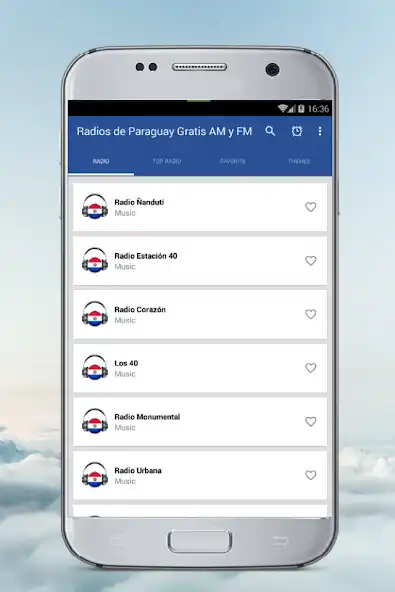Tap Music genre label under Radio Urbana
395x592 pixels.
tap(125, 481)
